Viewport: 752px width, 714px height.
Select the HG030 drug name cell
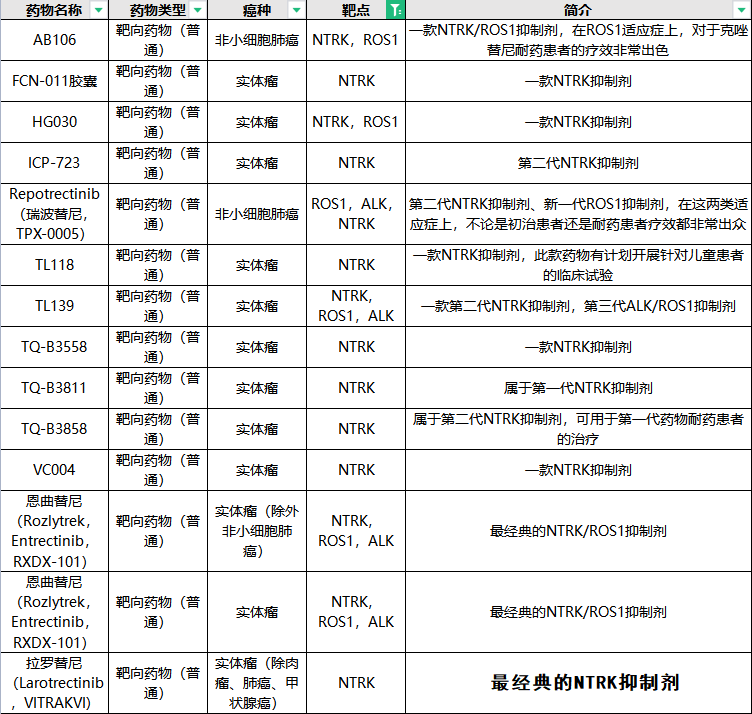pos(55,122)
